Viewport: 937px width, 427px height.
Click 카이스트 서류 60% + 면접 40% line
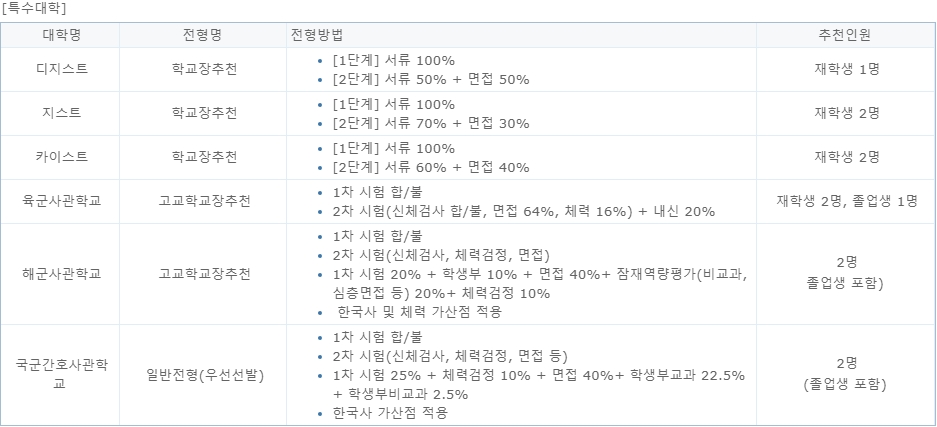pyautogui.click(x=431, y=168)
